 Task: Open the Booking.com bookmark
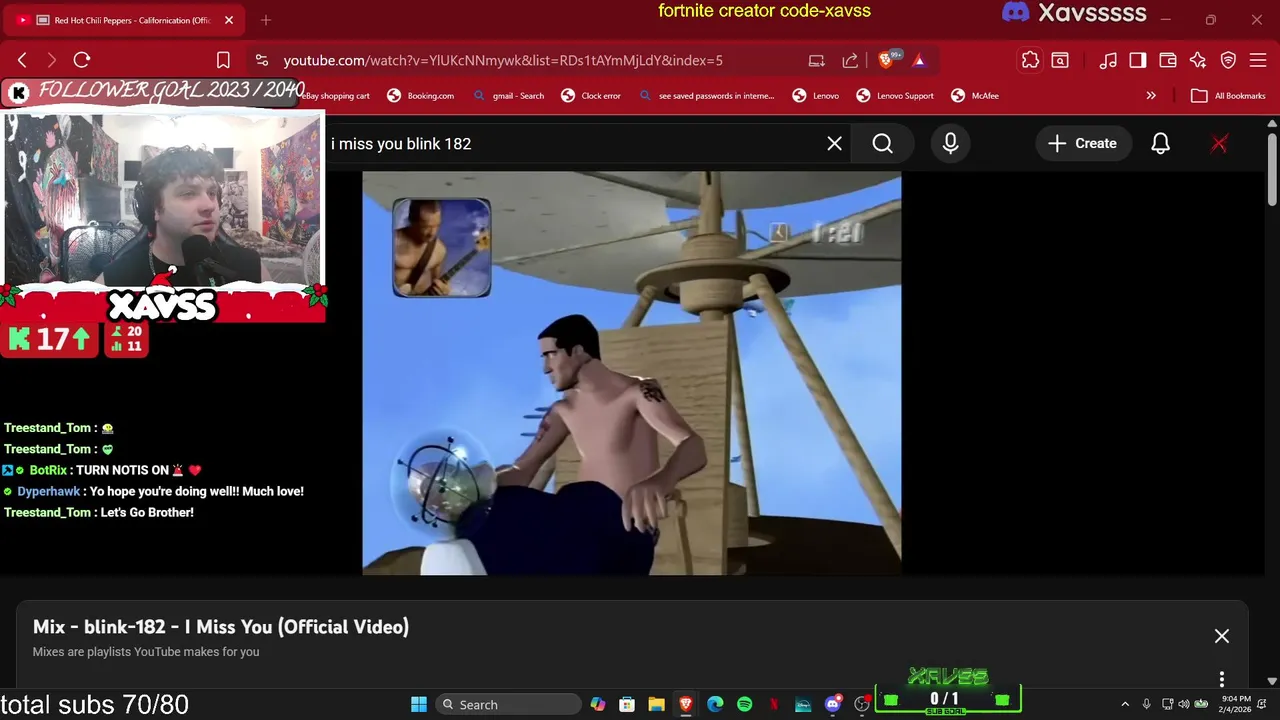[420, 96]
